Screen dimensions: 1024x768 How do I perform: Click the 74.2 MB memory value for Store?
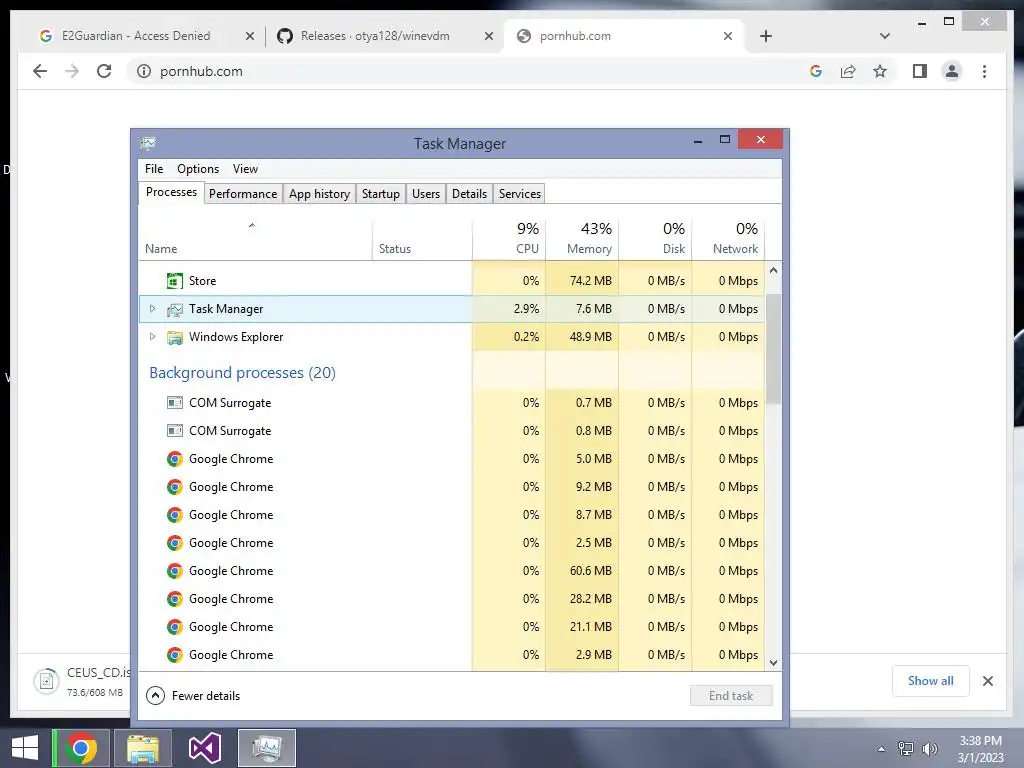tap(590, 281)
